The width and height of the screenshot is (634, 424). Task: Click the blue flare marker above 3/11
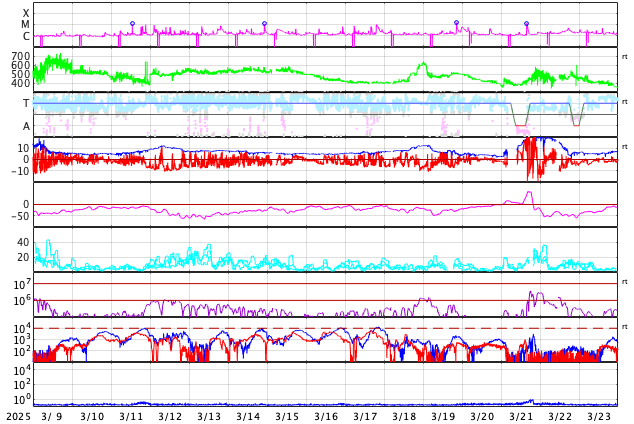coord(132,24)
